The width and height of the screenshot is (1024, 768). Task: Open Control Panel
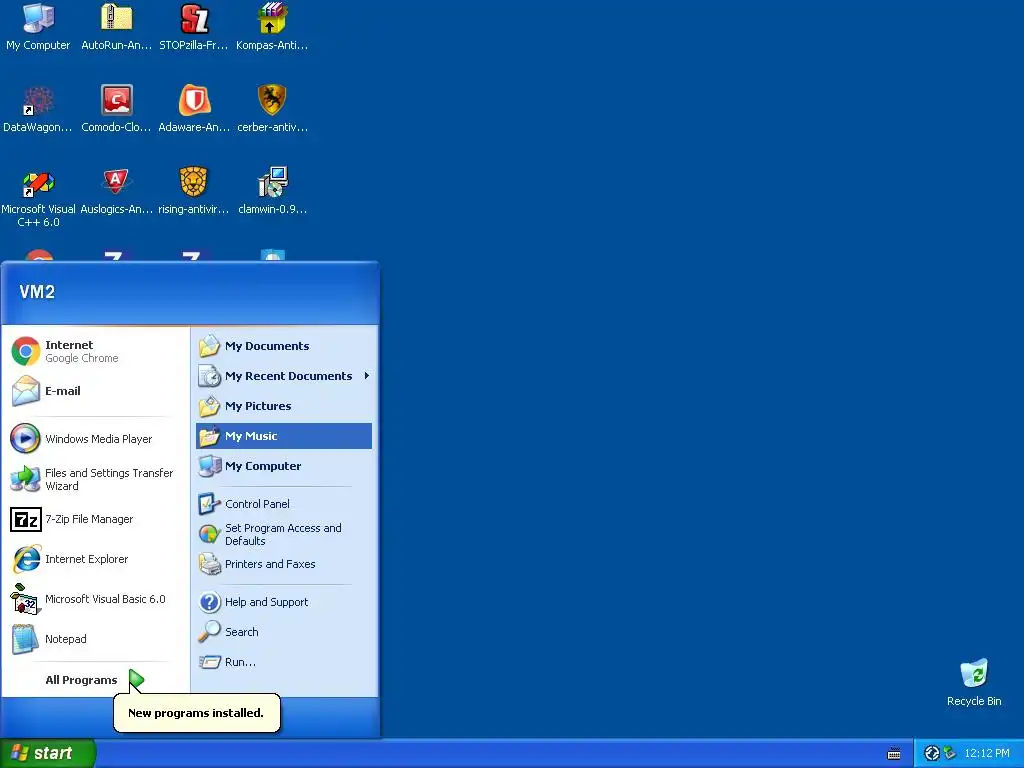tap(283, 504)
